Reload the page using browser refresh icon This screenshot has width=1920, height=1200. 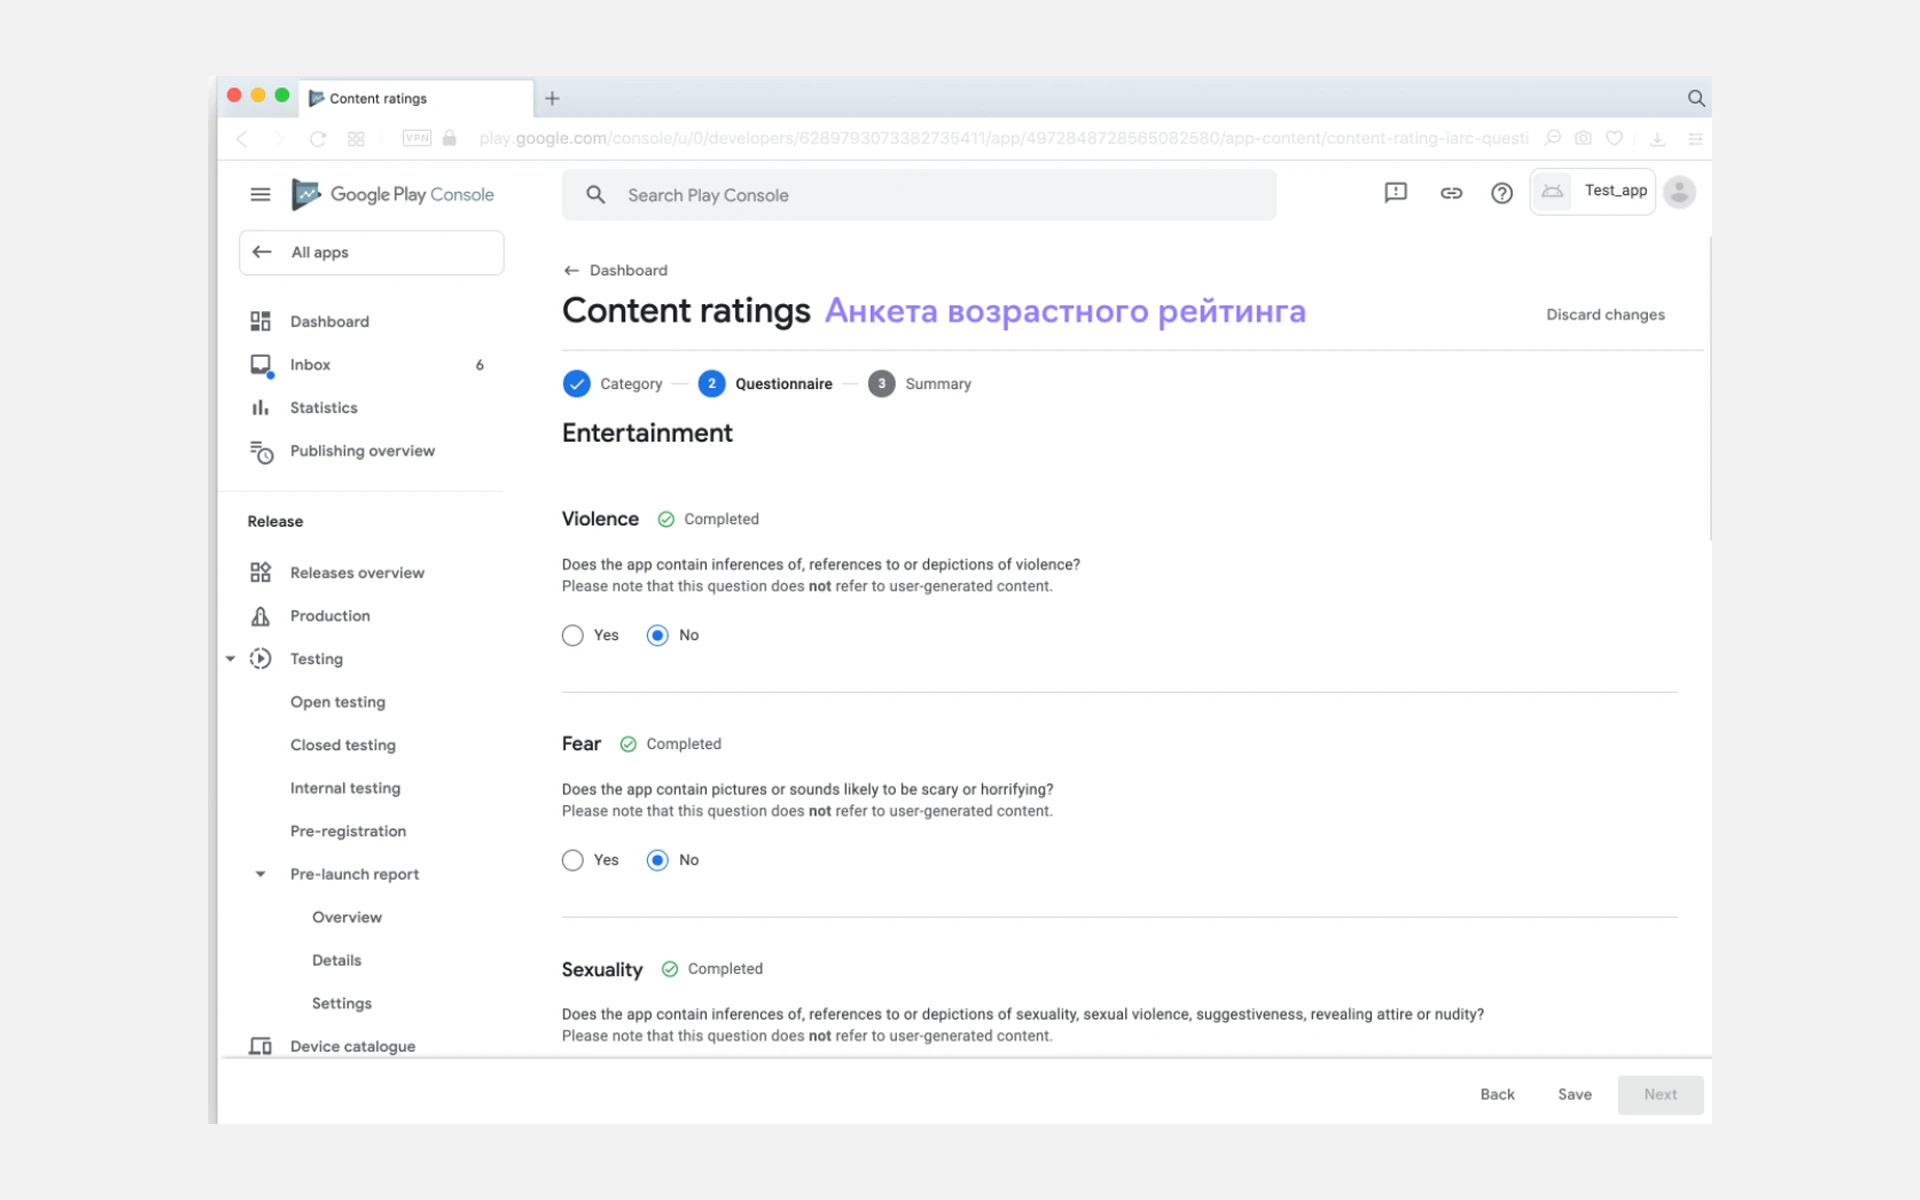click(318, 139)
